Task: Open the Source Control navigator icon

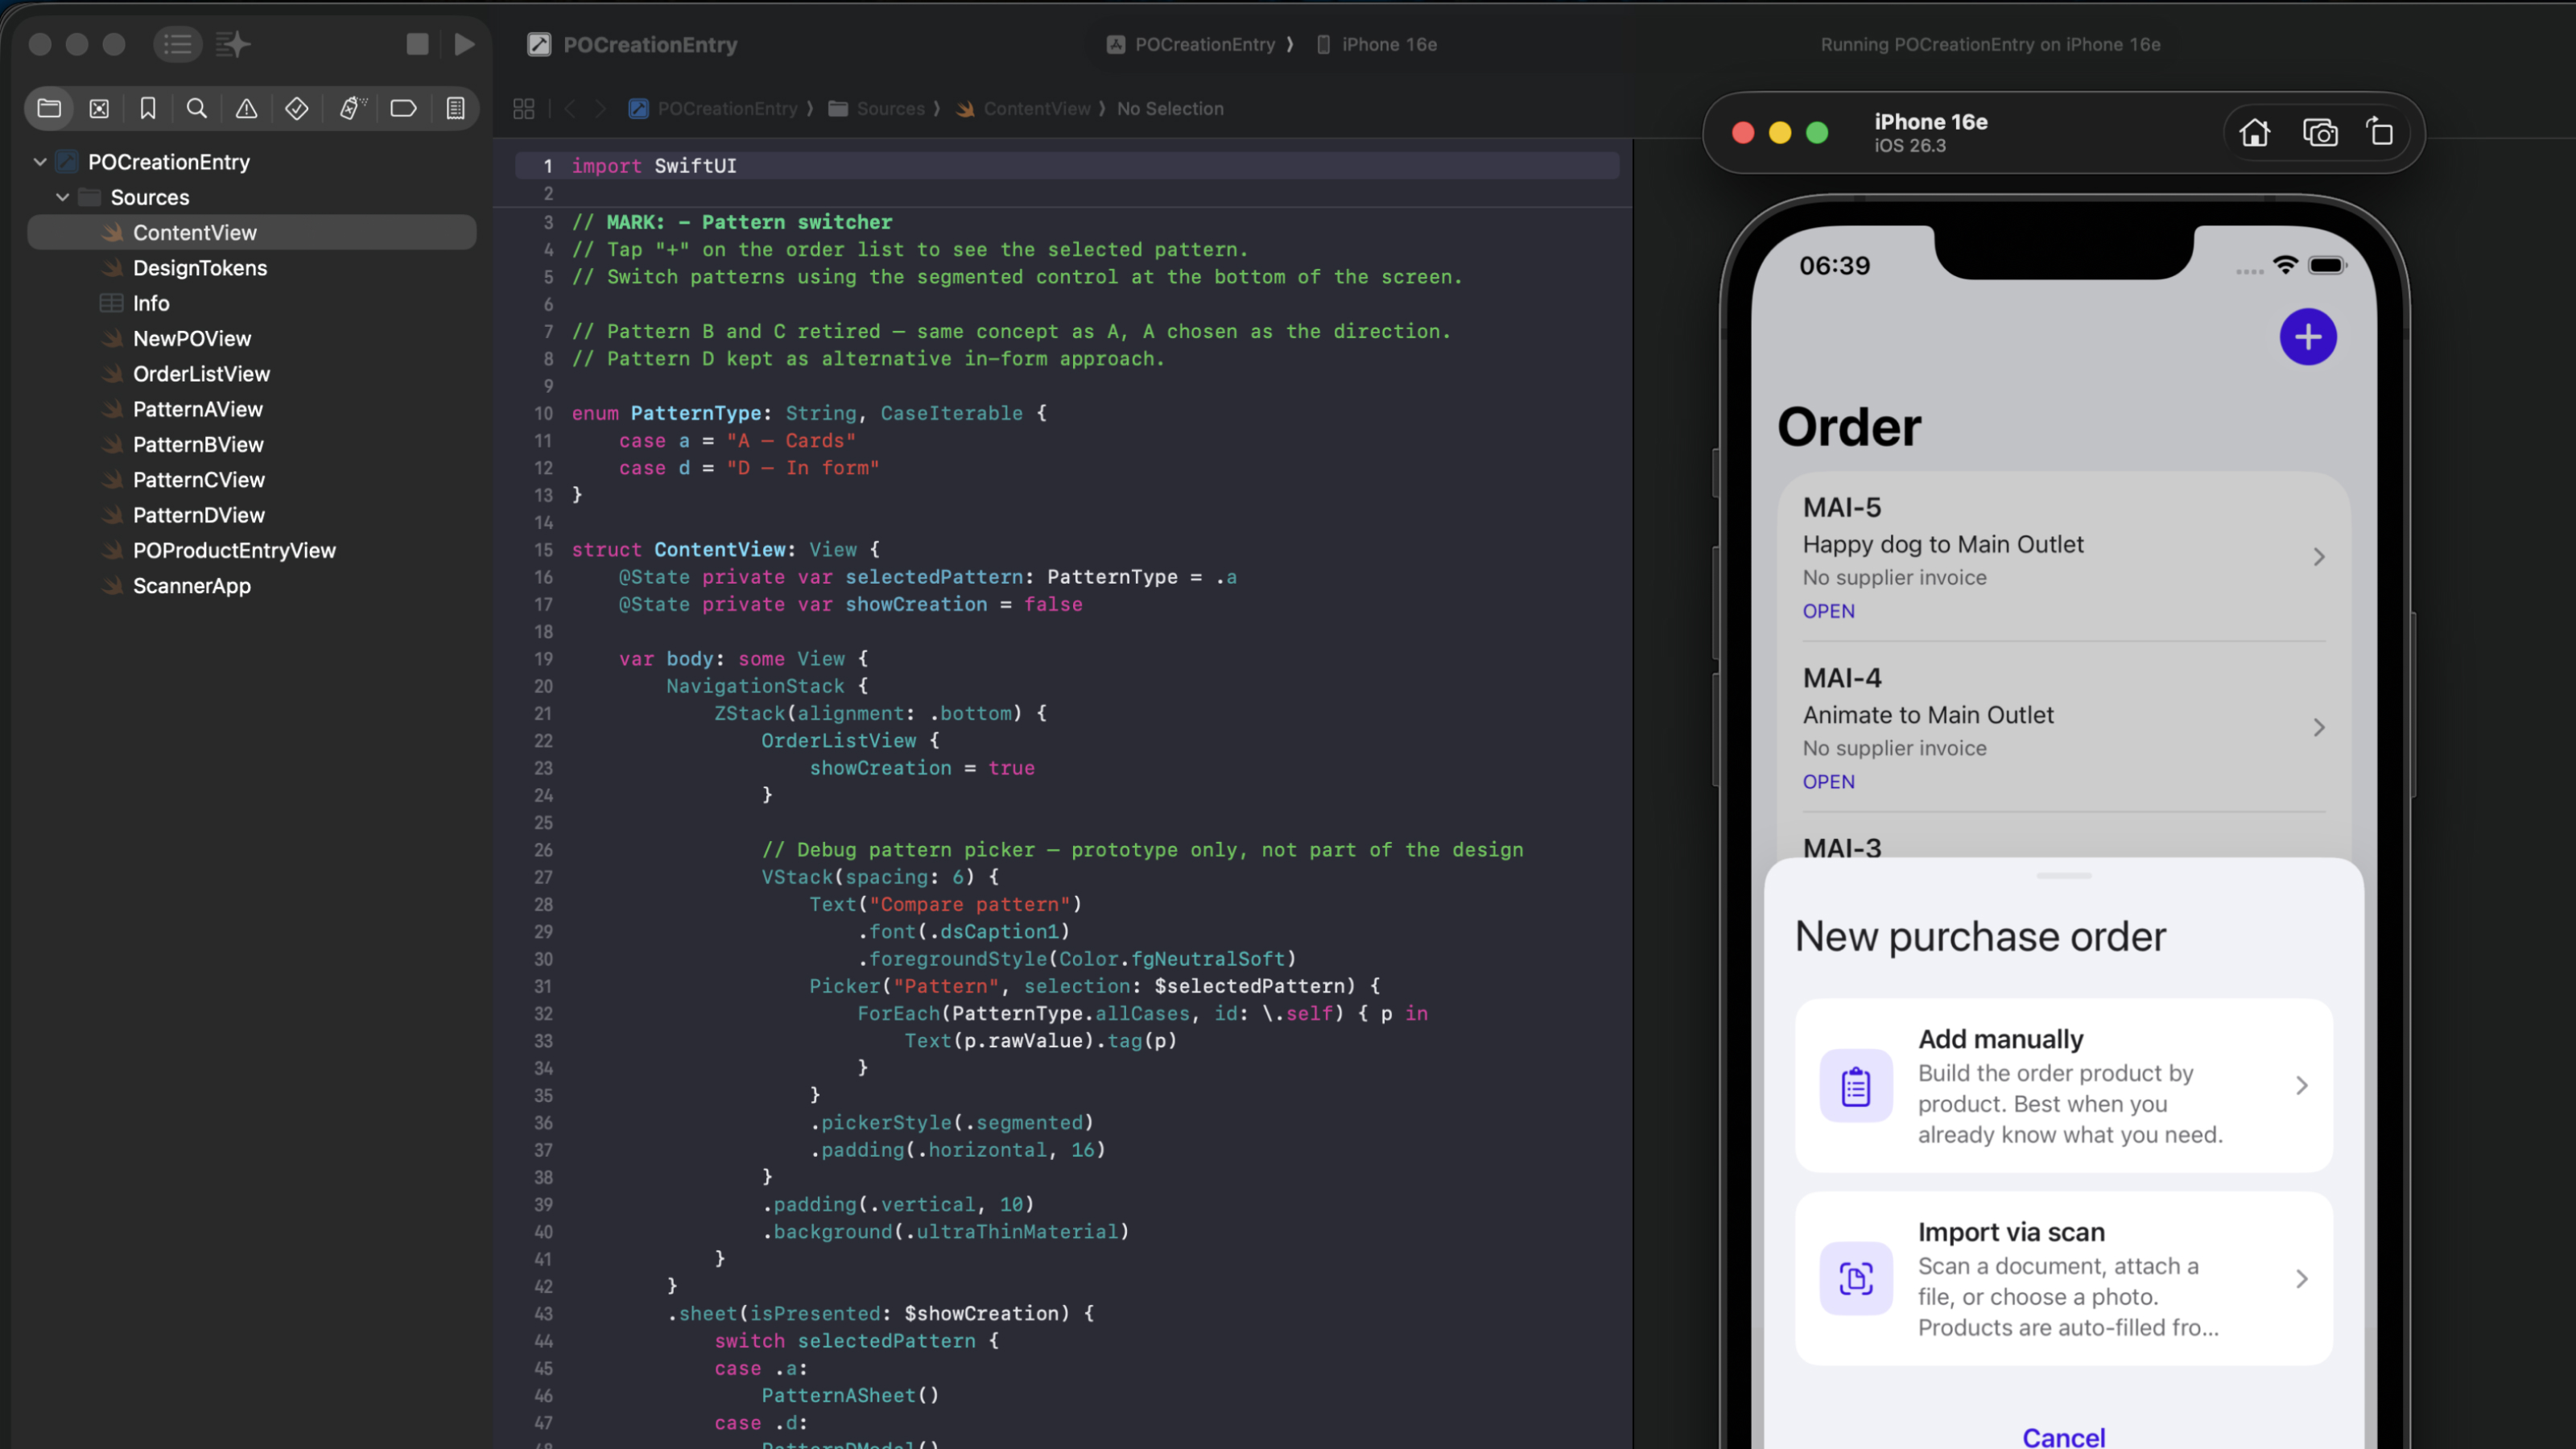Action: click(99, 108)
